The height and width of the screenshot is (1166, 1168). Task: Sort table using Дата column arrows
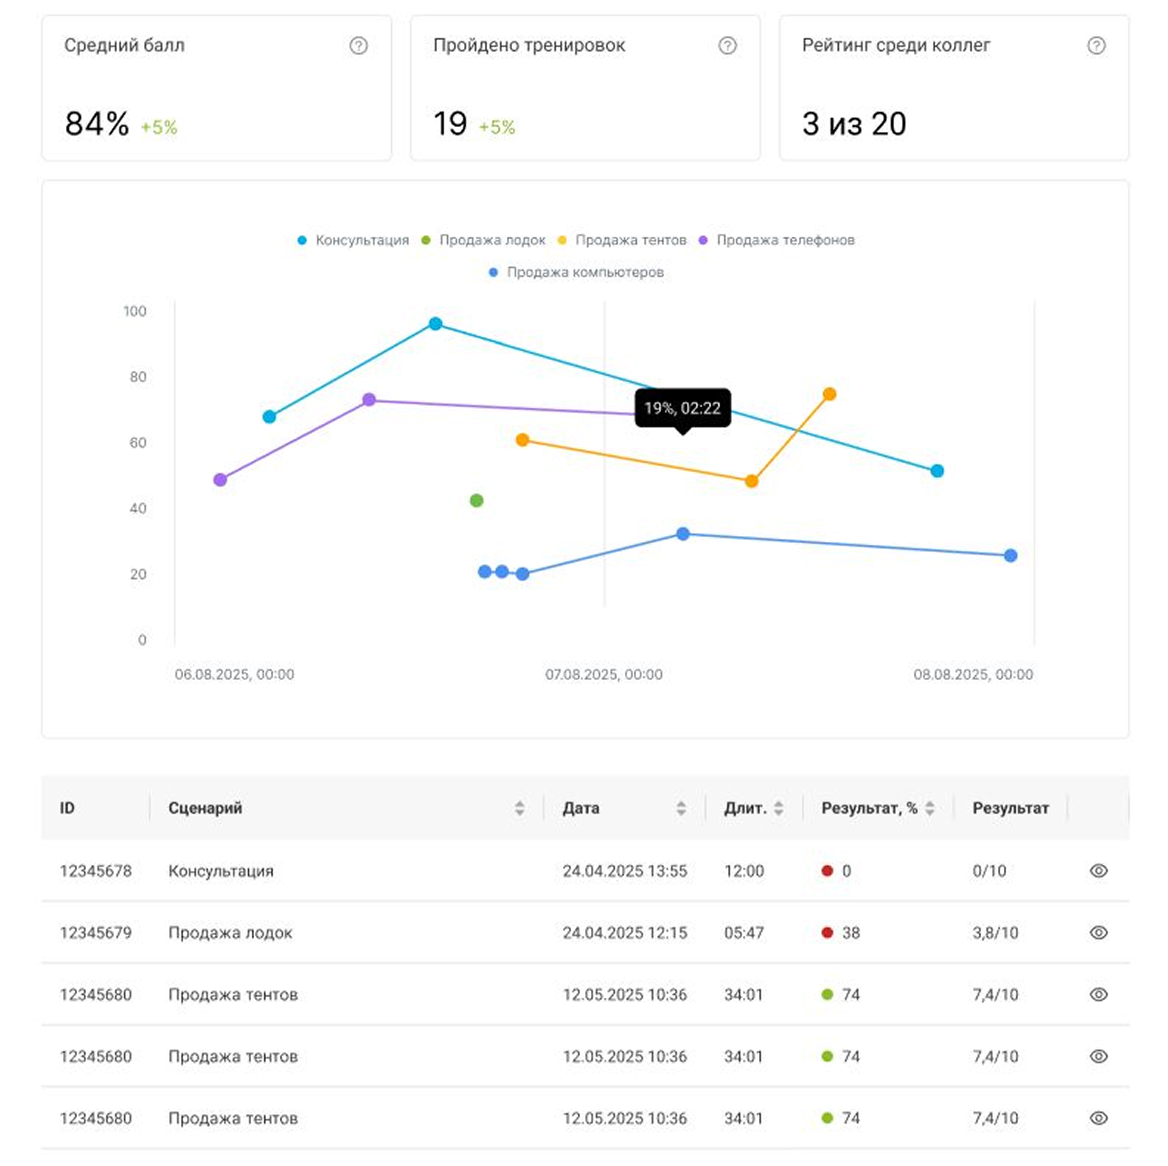[x=681, y=808]
